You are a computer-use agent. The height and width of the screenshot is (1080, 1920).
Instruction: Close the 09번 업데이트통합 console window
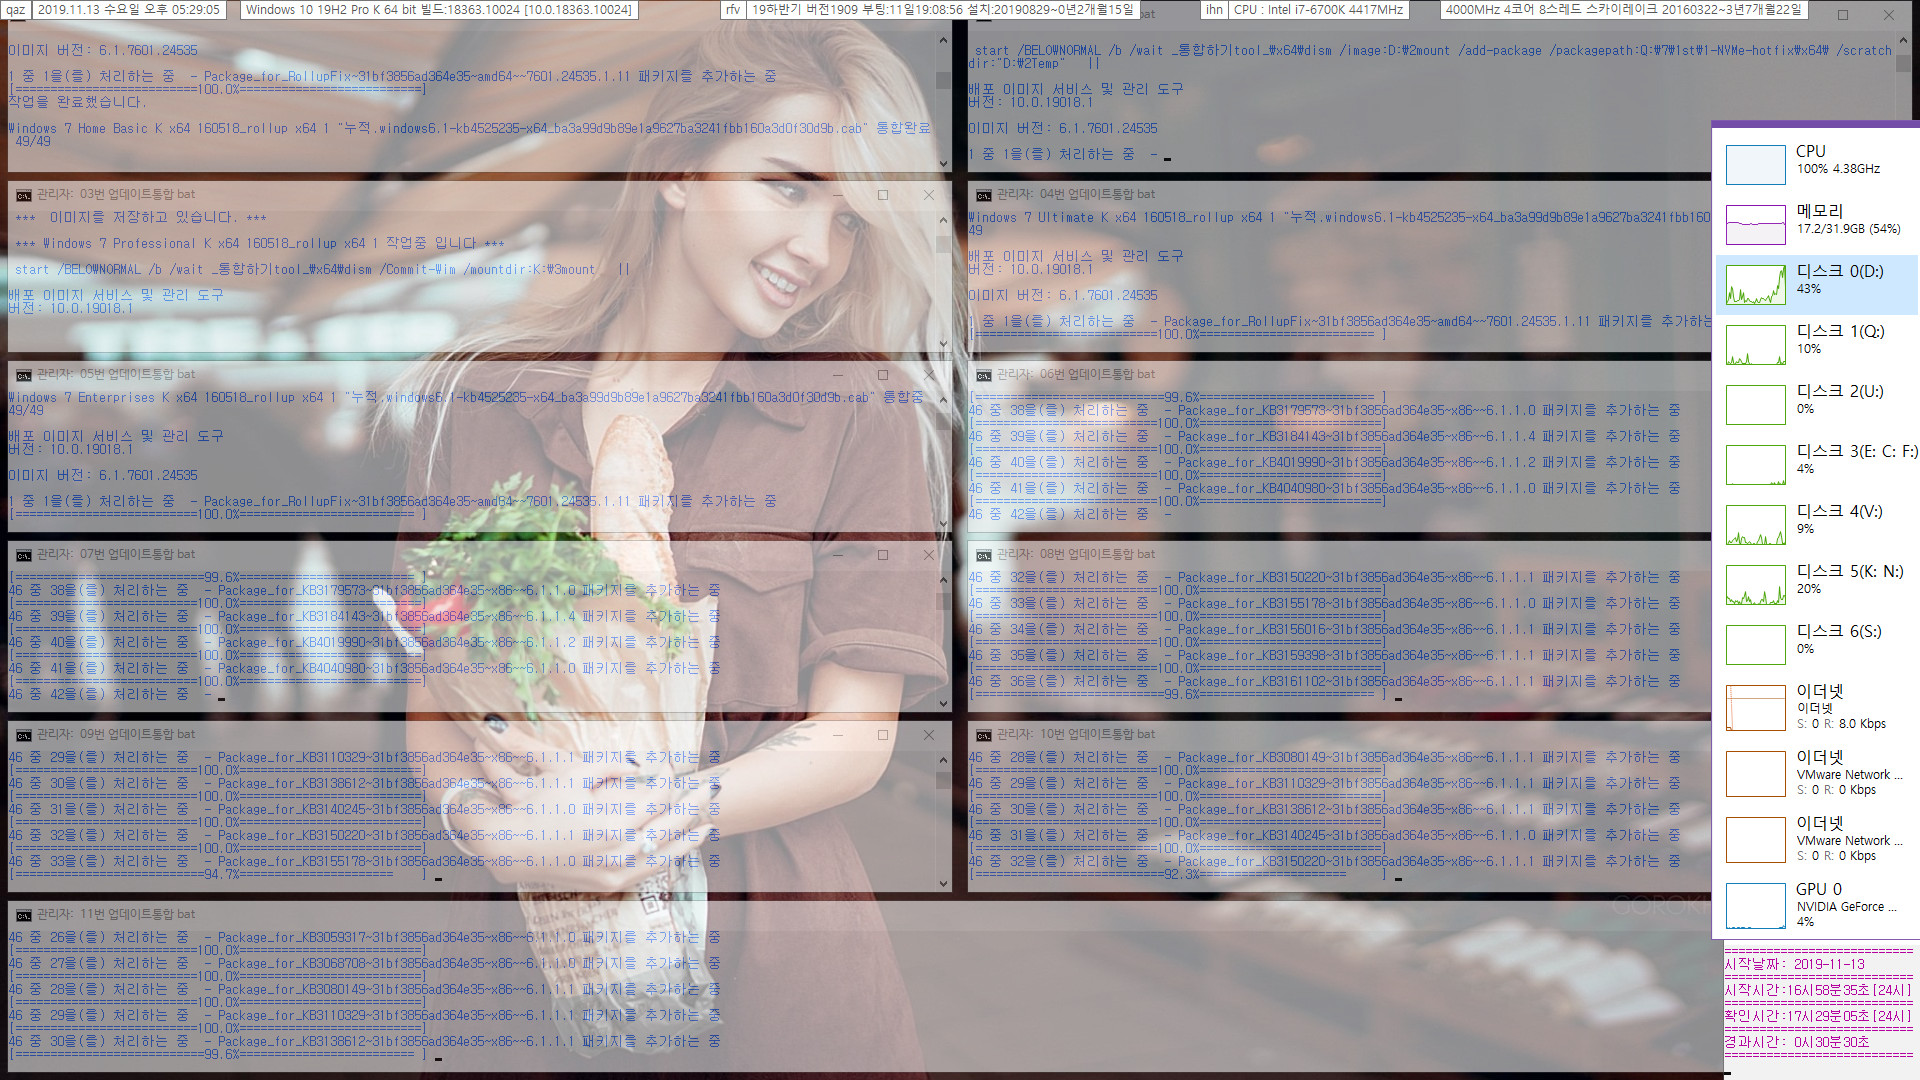tap(929, 735)
